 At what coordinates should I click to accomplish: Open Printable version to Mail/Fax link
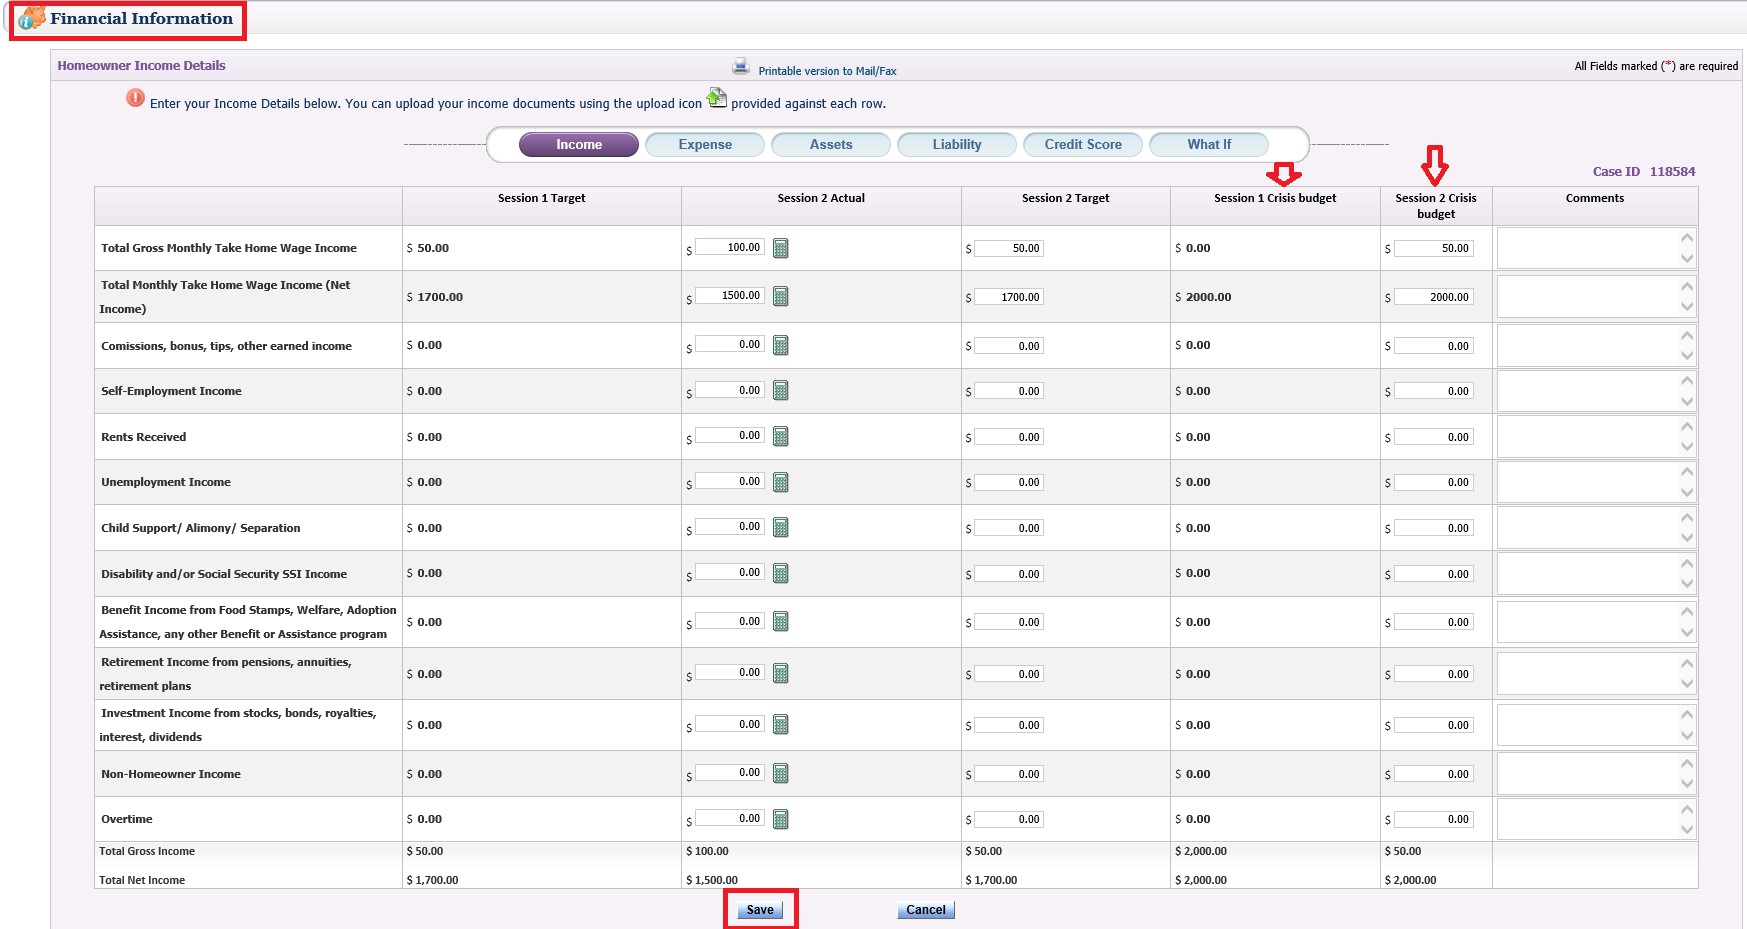coord(827,71)
